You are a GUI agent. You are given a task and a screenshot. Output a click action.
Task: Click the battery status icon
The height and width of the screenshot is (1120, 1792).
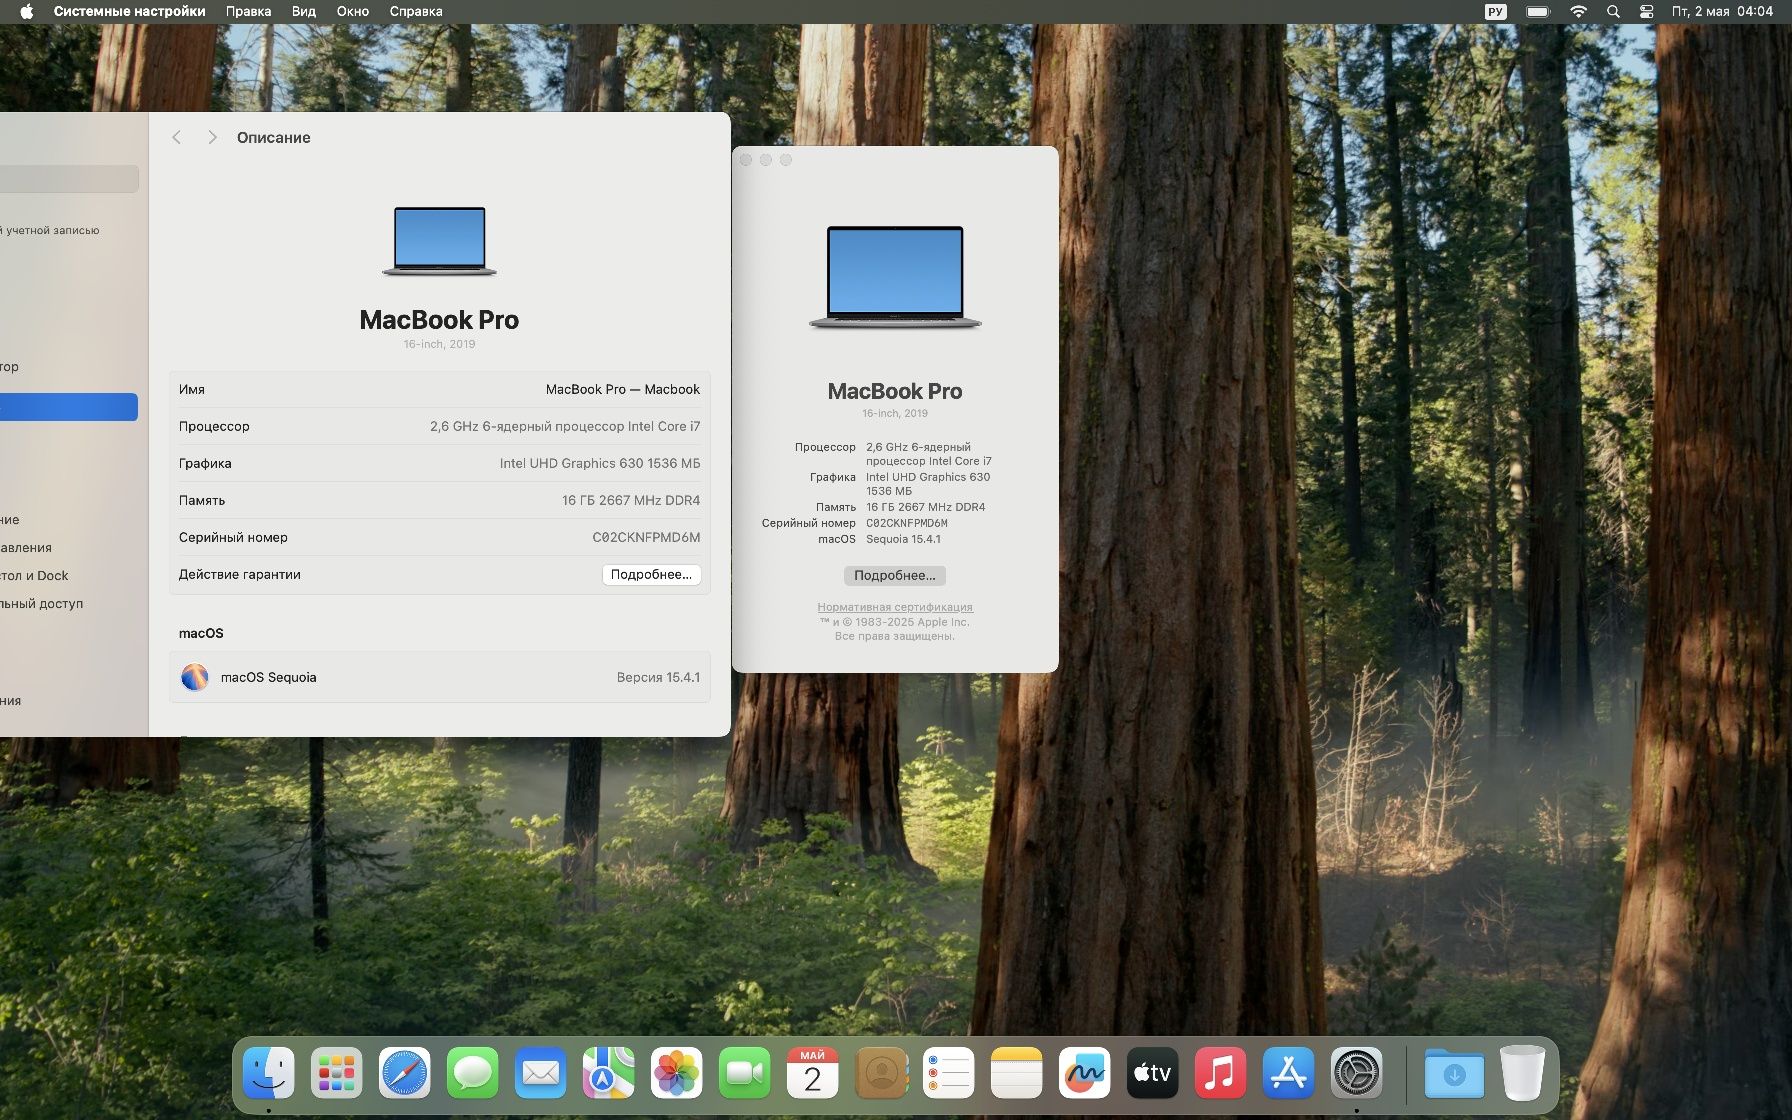point(1538,12)
